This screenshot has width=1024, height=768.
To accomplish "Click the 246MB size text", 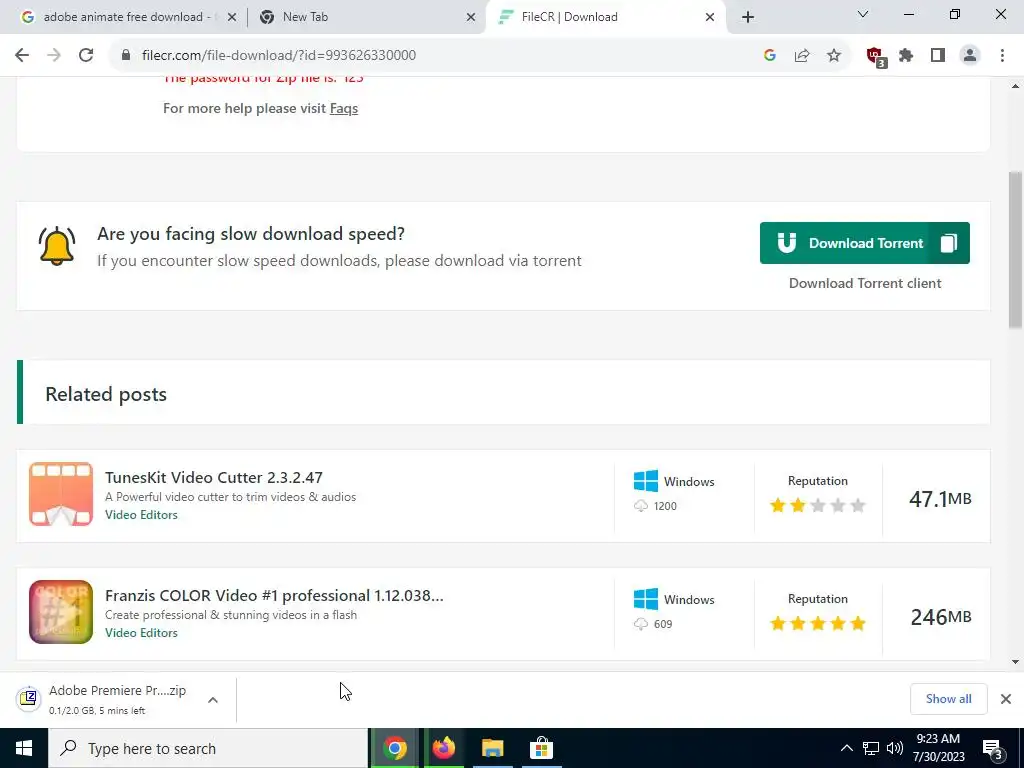I will pos(941,617).
